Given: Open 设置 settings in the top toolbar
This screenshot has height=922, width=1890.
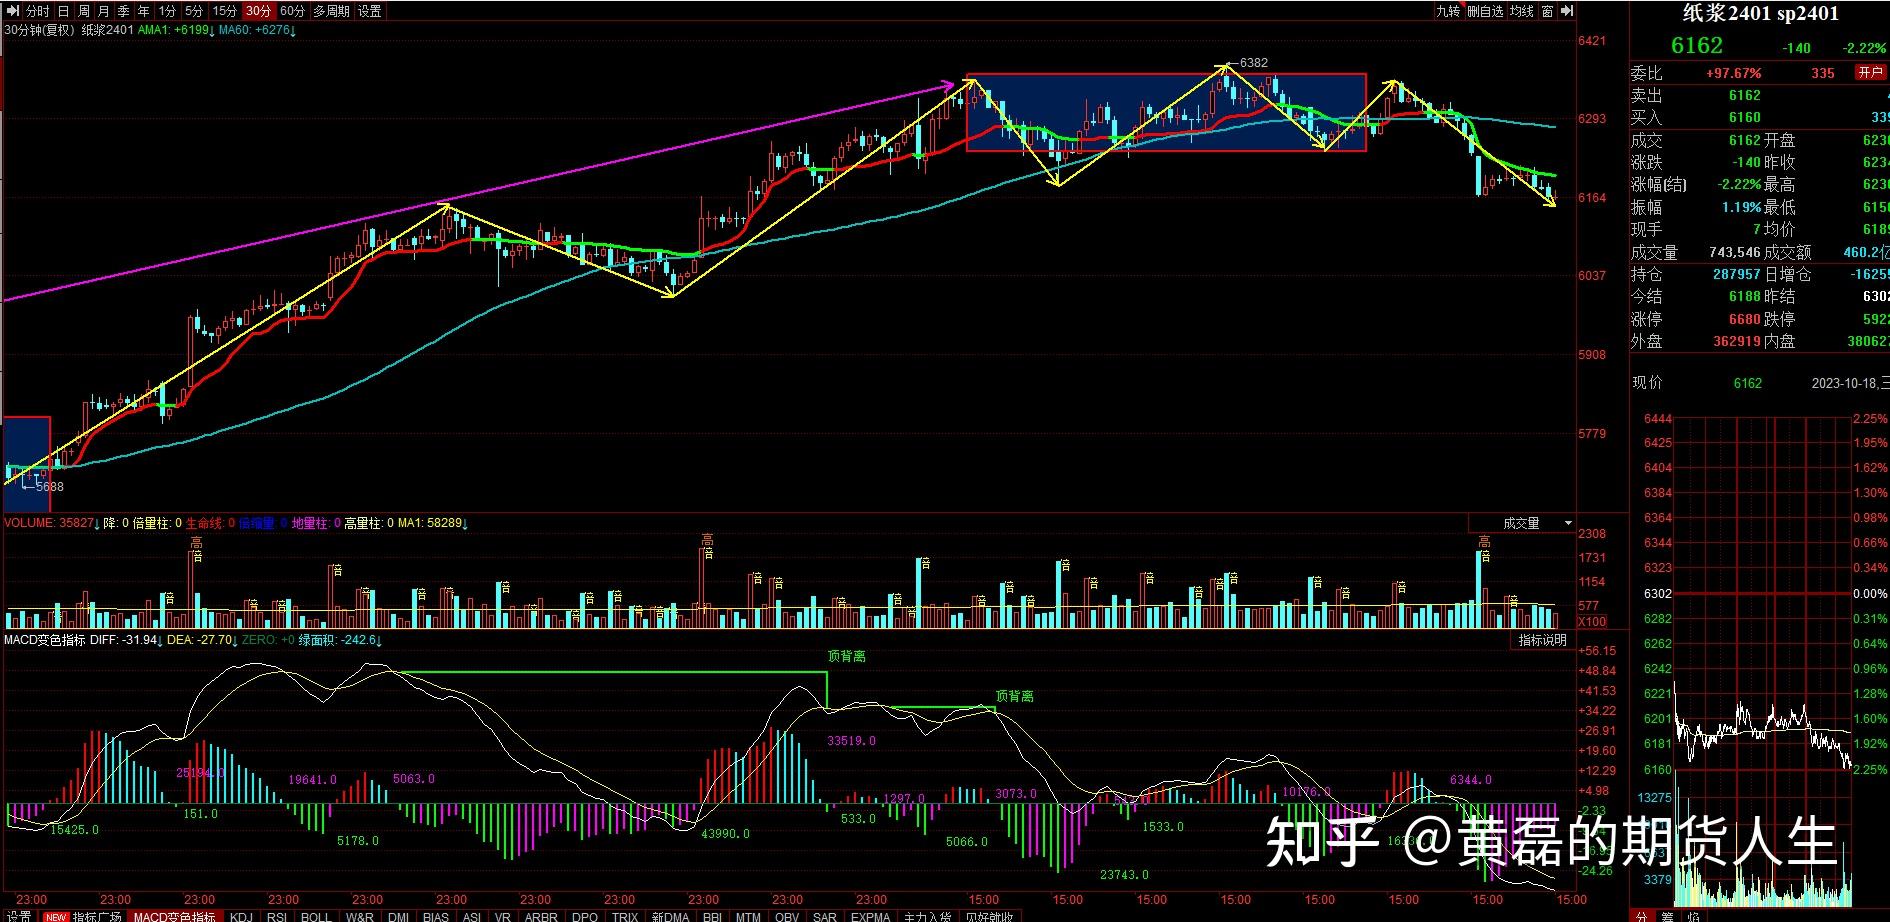Looking at the screenshot, I should click(369, 11).
